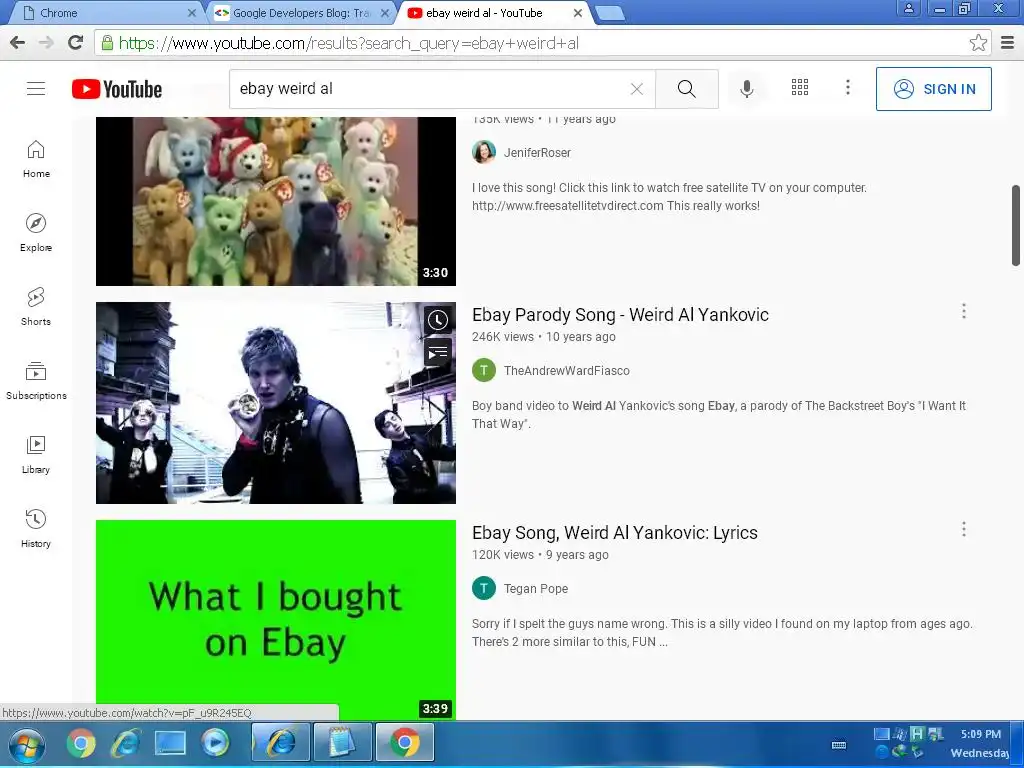Play the What I bought on Ebay thumbnail
This screenshot has width=1024, height=768.
[276, 620]
